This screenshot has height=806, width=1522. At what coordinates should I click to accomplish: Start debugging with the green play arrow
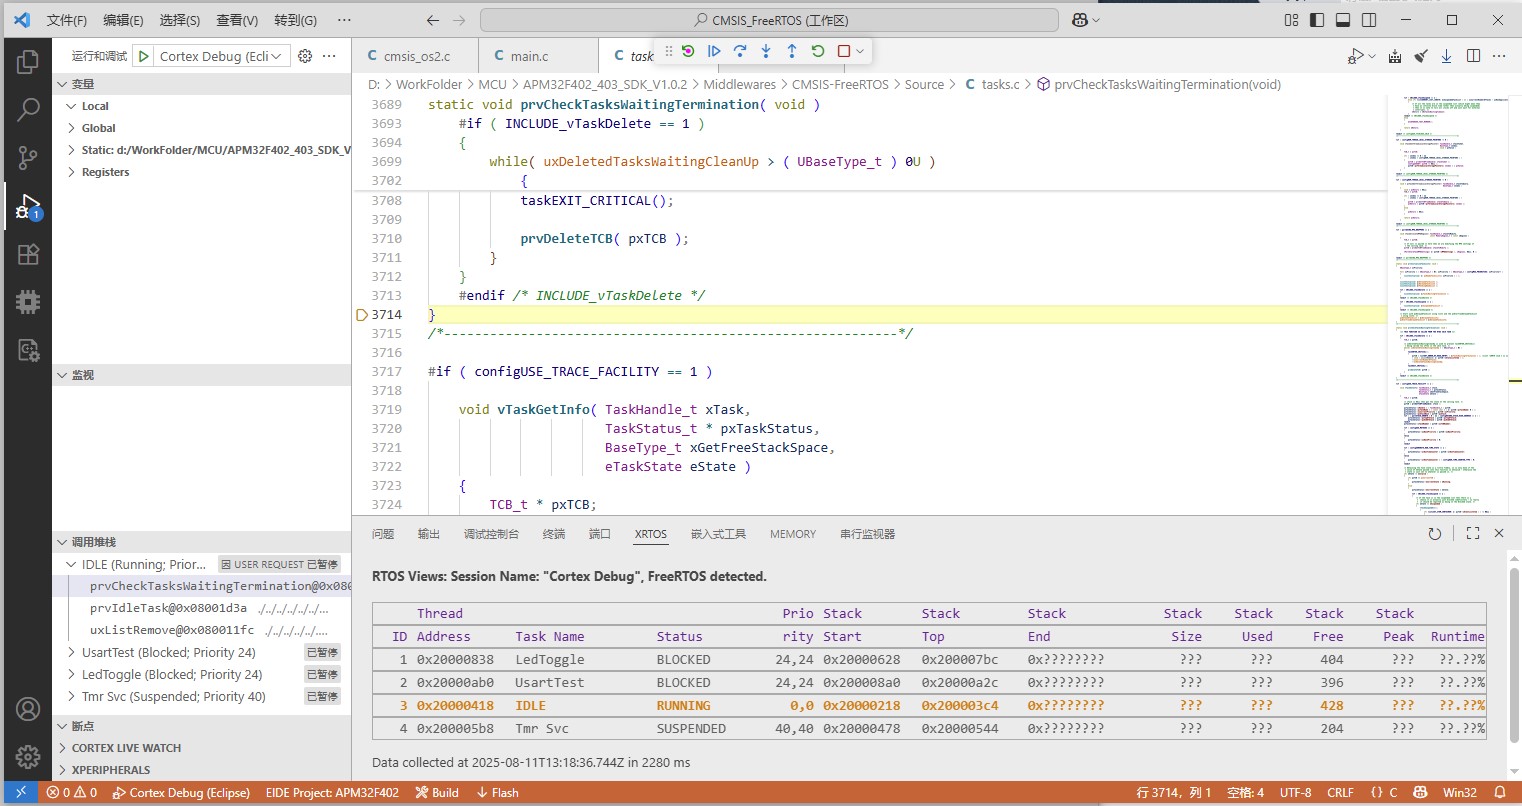(x=144, y=56)
